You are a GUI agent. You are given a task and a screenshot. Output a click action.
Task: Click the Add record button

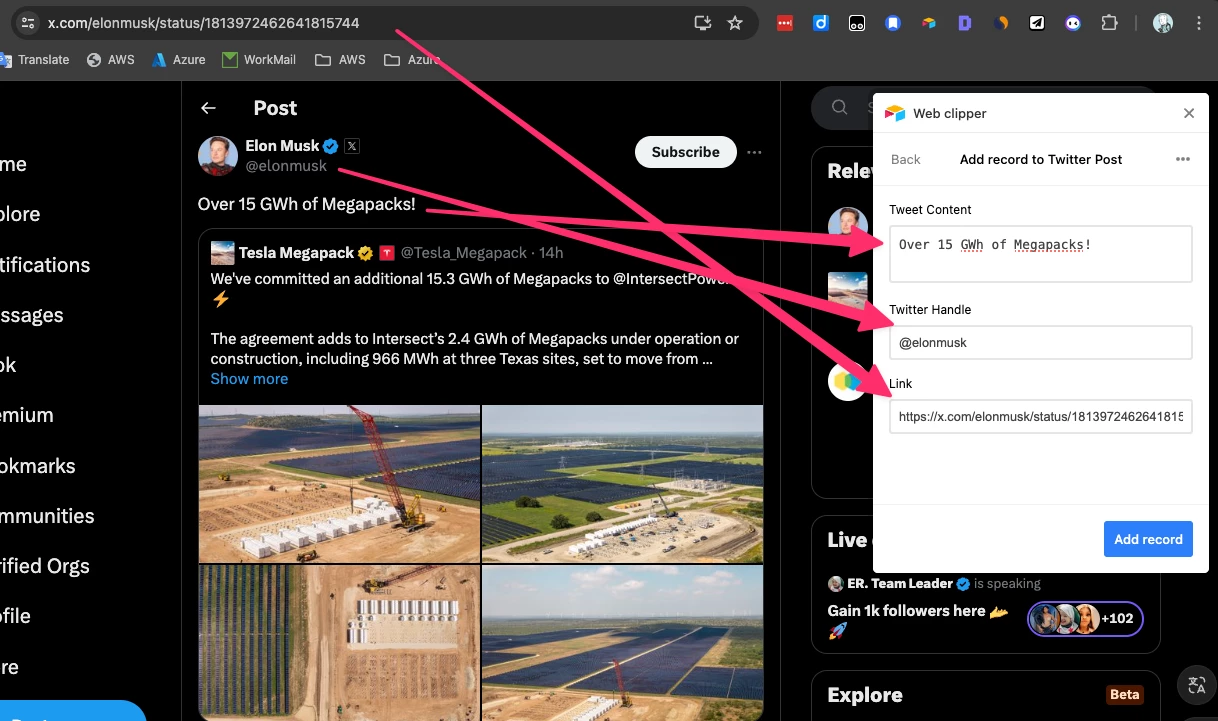coord(1148,539)
